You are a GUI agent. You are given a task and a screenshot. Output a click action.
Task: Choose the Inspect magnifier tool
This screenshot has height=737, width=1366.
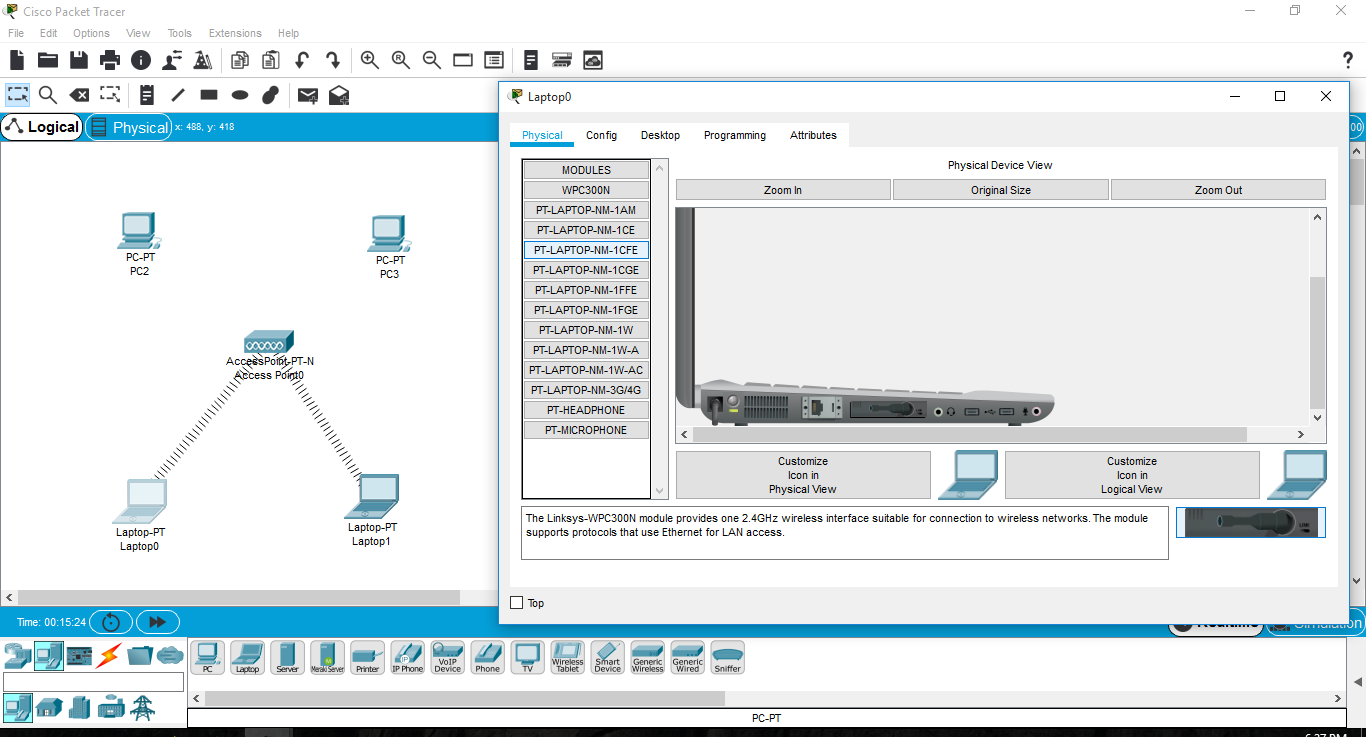tap(47, 95)
